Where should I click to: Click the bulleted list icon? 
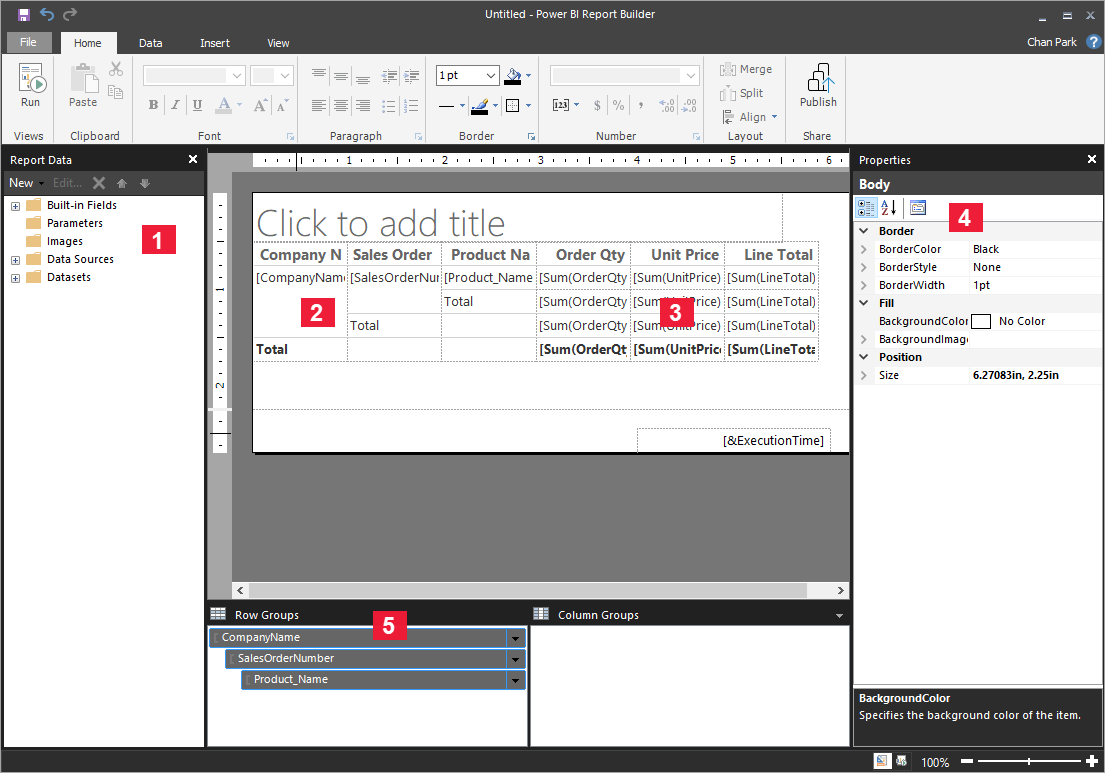(388, 106)
